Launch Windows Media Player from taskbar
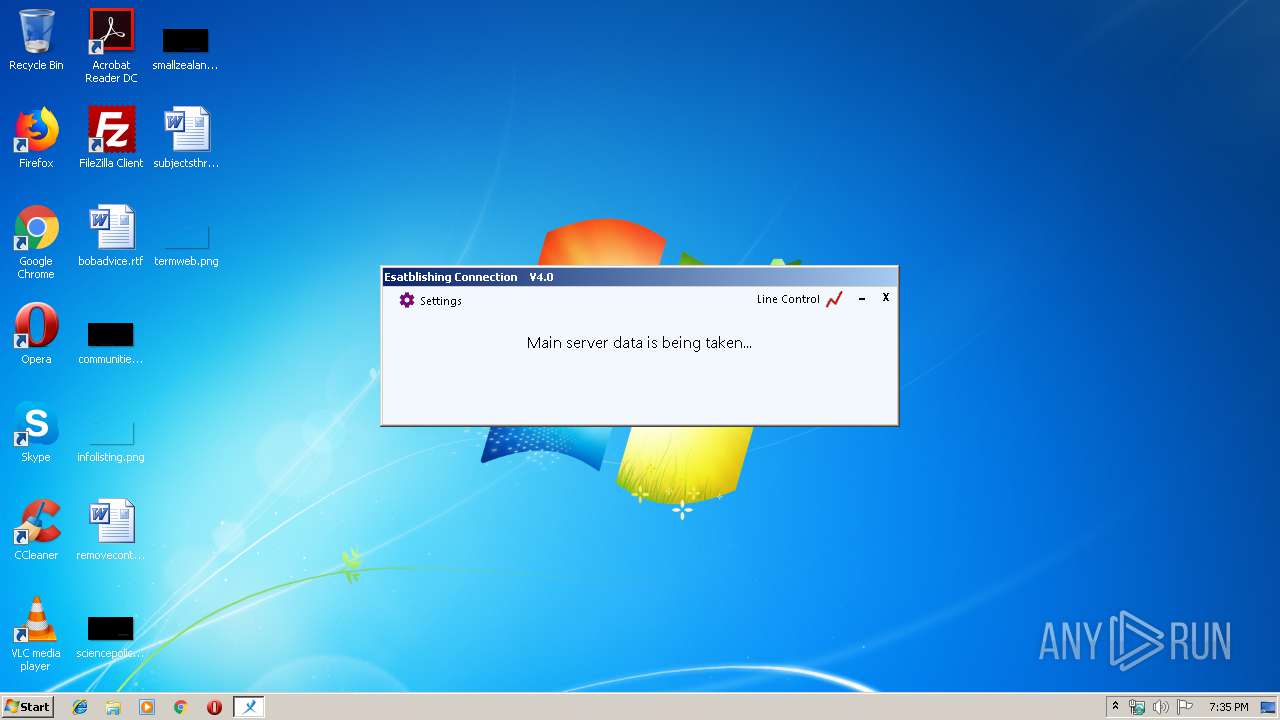The height and width of the screenshot is (720, 1280). tap(147, 707)
